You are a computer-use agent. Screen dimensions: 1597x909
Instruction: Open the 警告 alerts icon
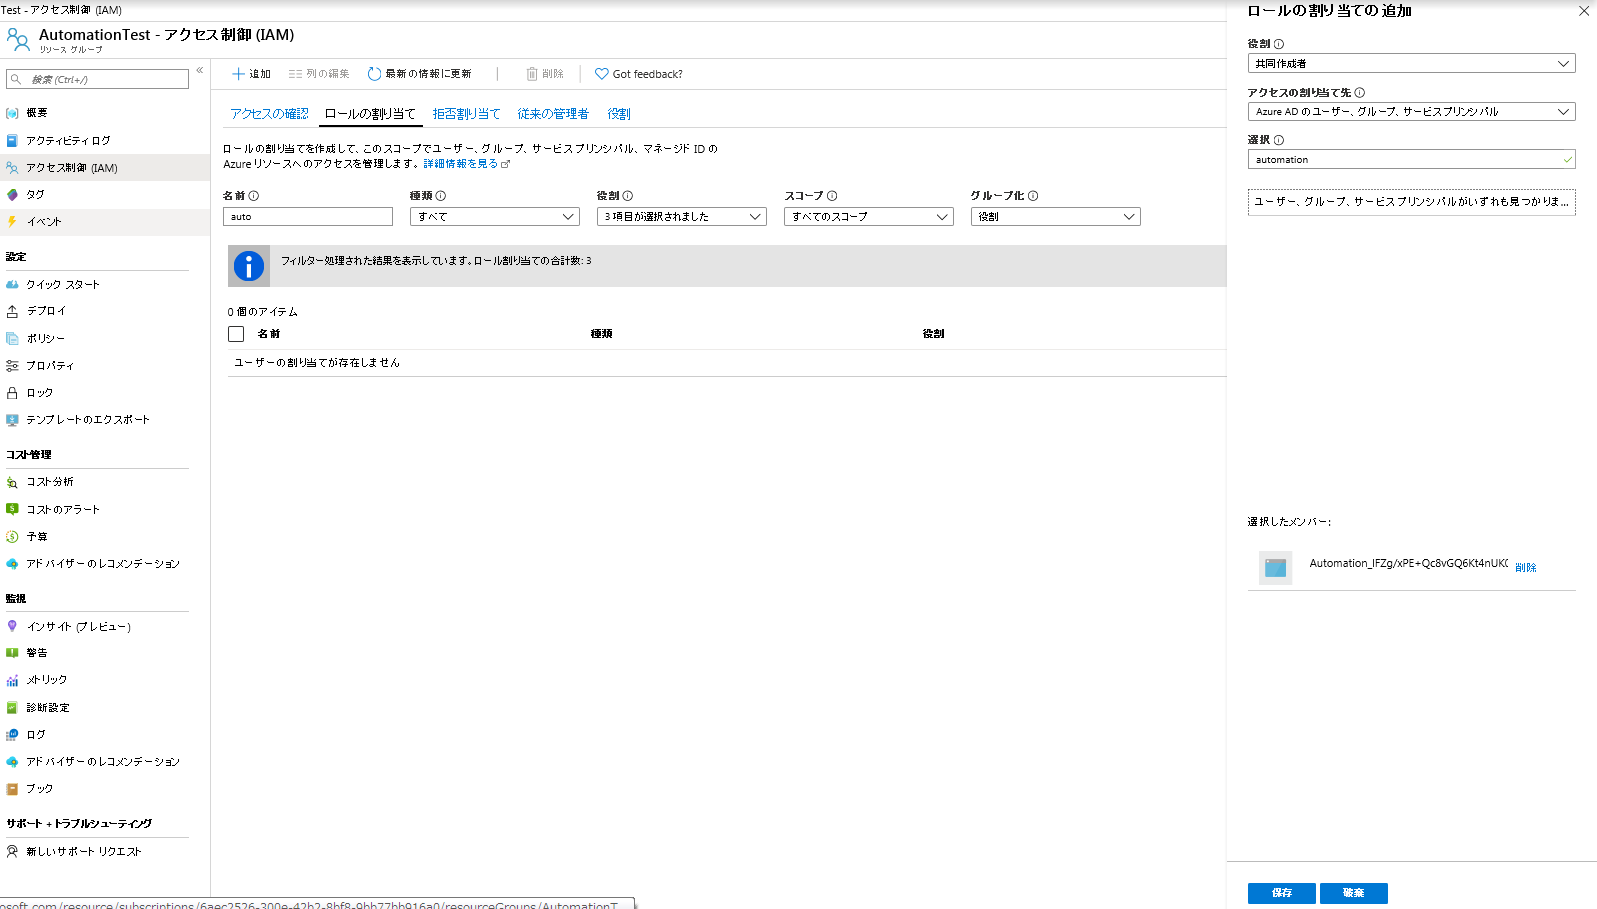coord(12,653)
